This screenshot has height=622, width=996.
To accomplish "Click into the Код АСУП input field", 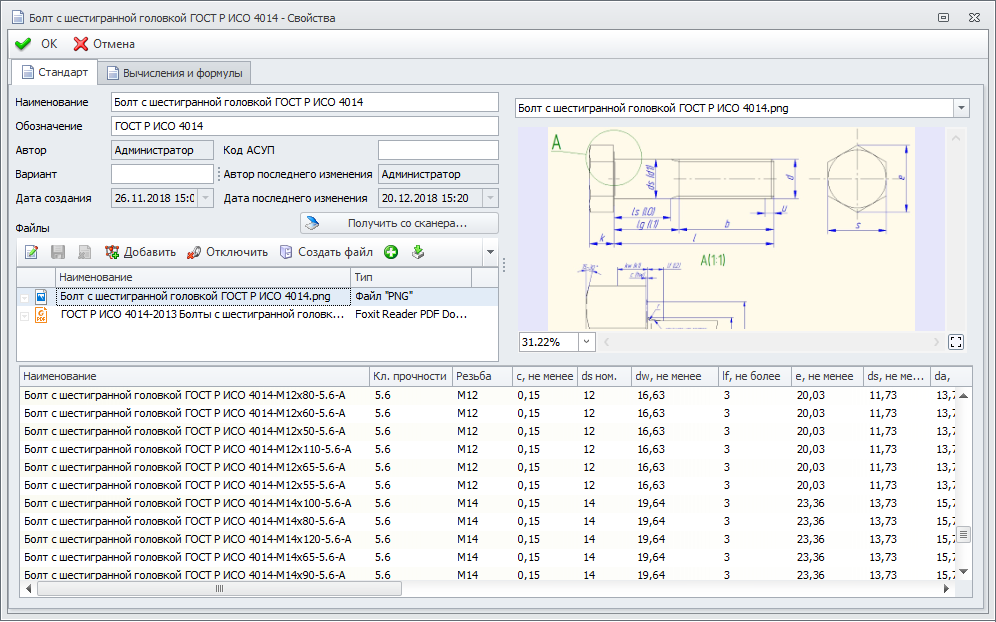I will (x=437, y=150).
